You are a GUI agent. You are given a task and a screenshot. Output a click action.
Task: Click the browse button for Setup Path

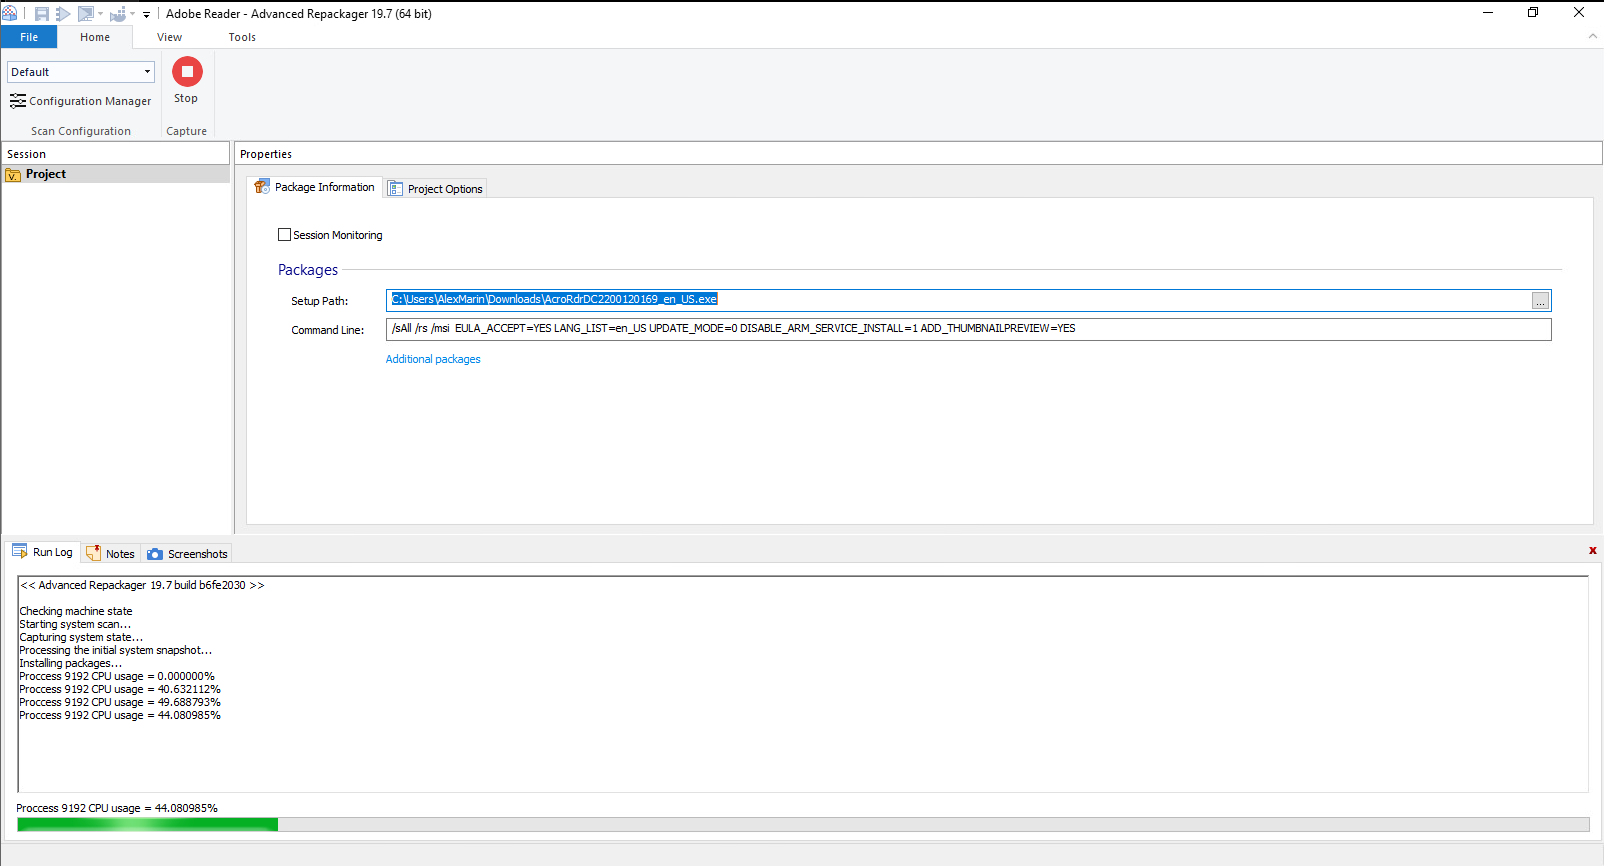(1541, 301)
